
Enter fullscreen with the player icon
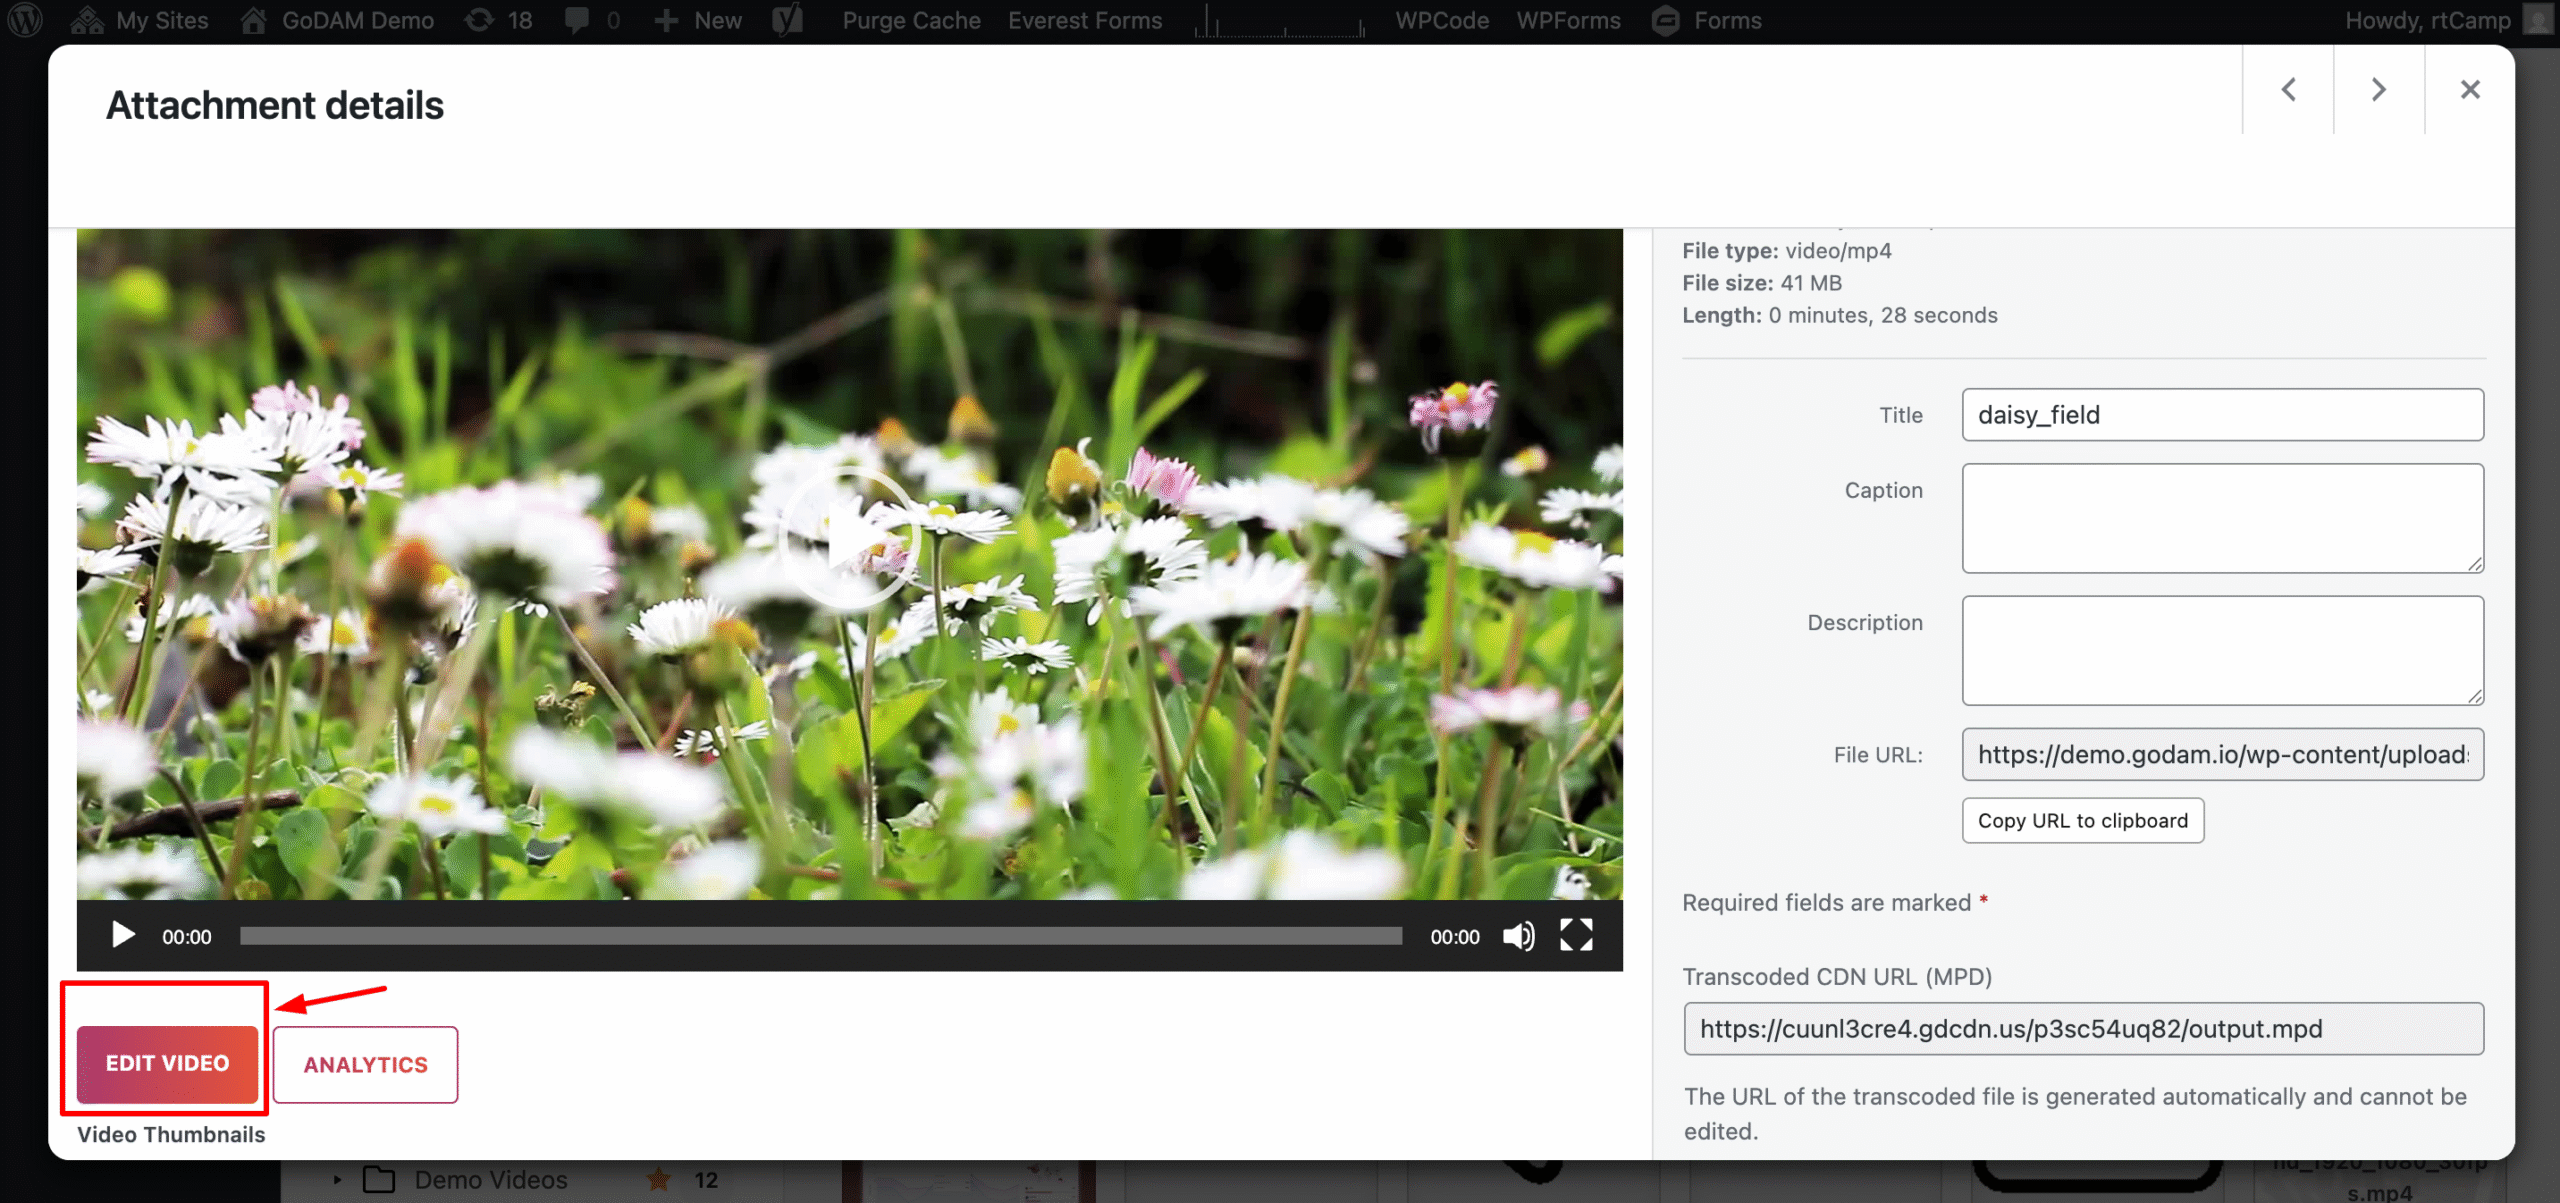click(1576, 936)
